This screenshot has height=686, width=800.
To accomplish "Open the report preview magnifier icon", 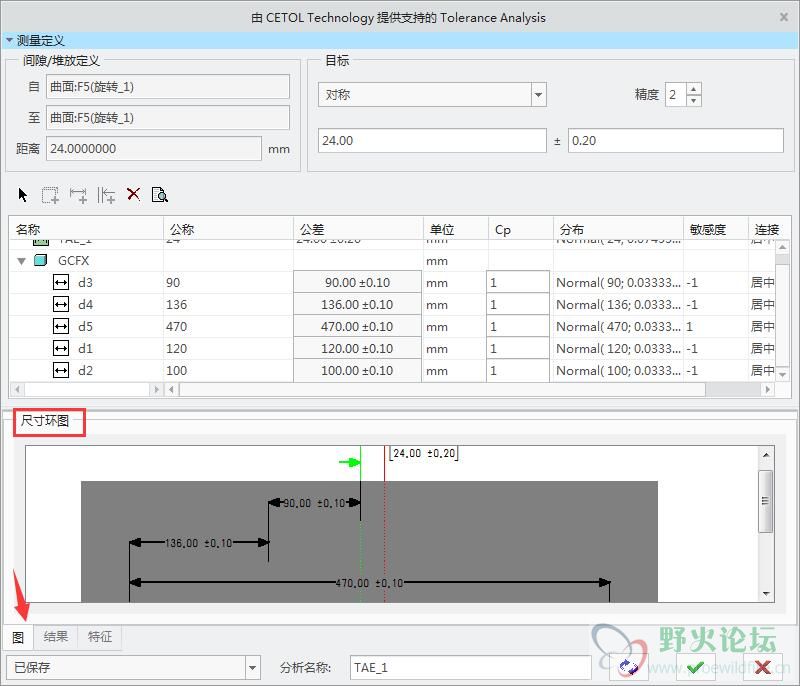I will pos(160,194).
